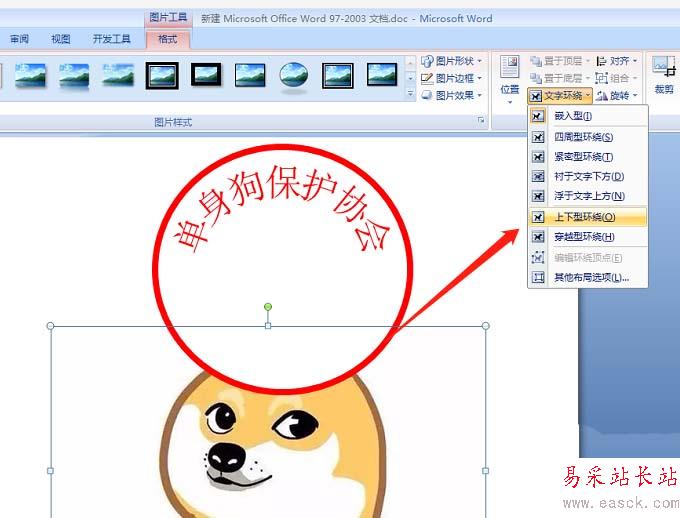Switch to the 格式 format tab
This screenshot has height=518, width=680.
(x=167, y=39)
